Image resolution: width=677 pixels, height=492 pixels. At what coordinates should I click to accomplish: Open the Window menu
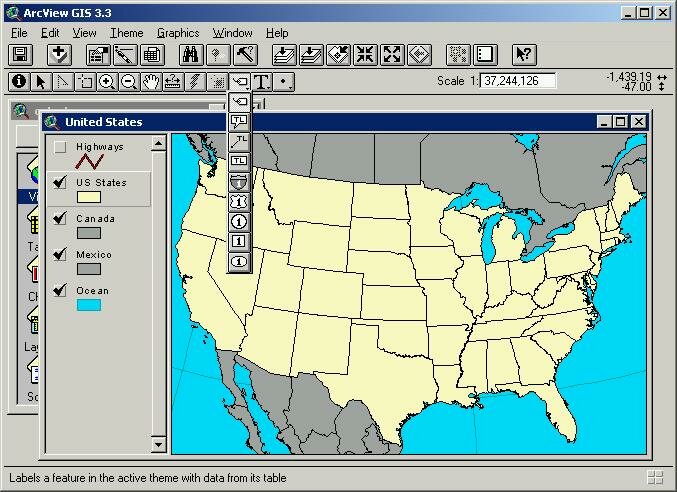[x=232, y=33]
